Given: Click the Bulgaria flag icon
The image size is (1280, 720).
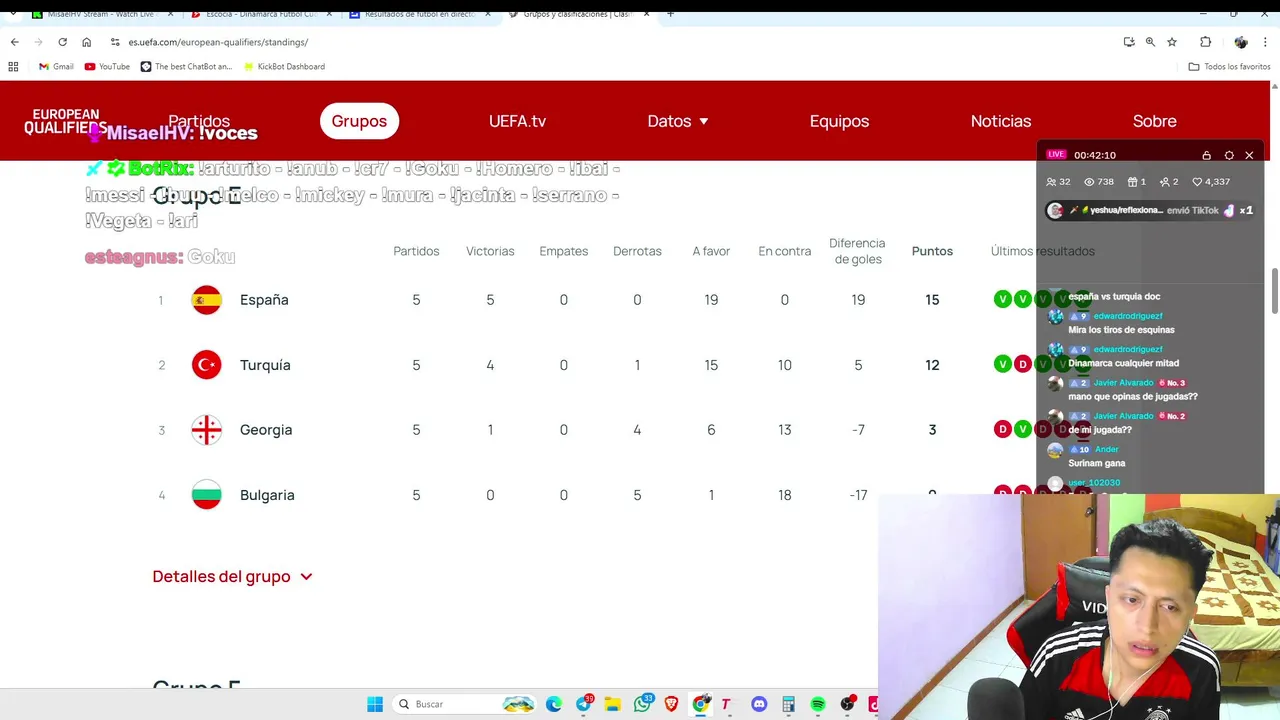Looking at the screenshot, I should (x=207, y=495).
